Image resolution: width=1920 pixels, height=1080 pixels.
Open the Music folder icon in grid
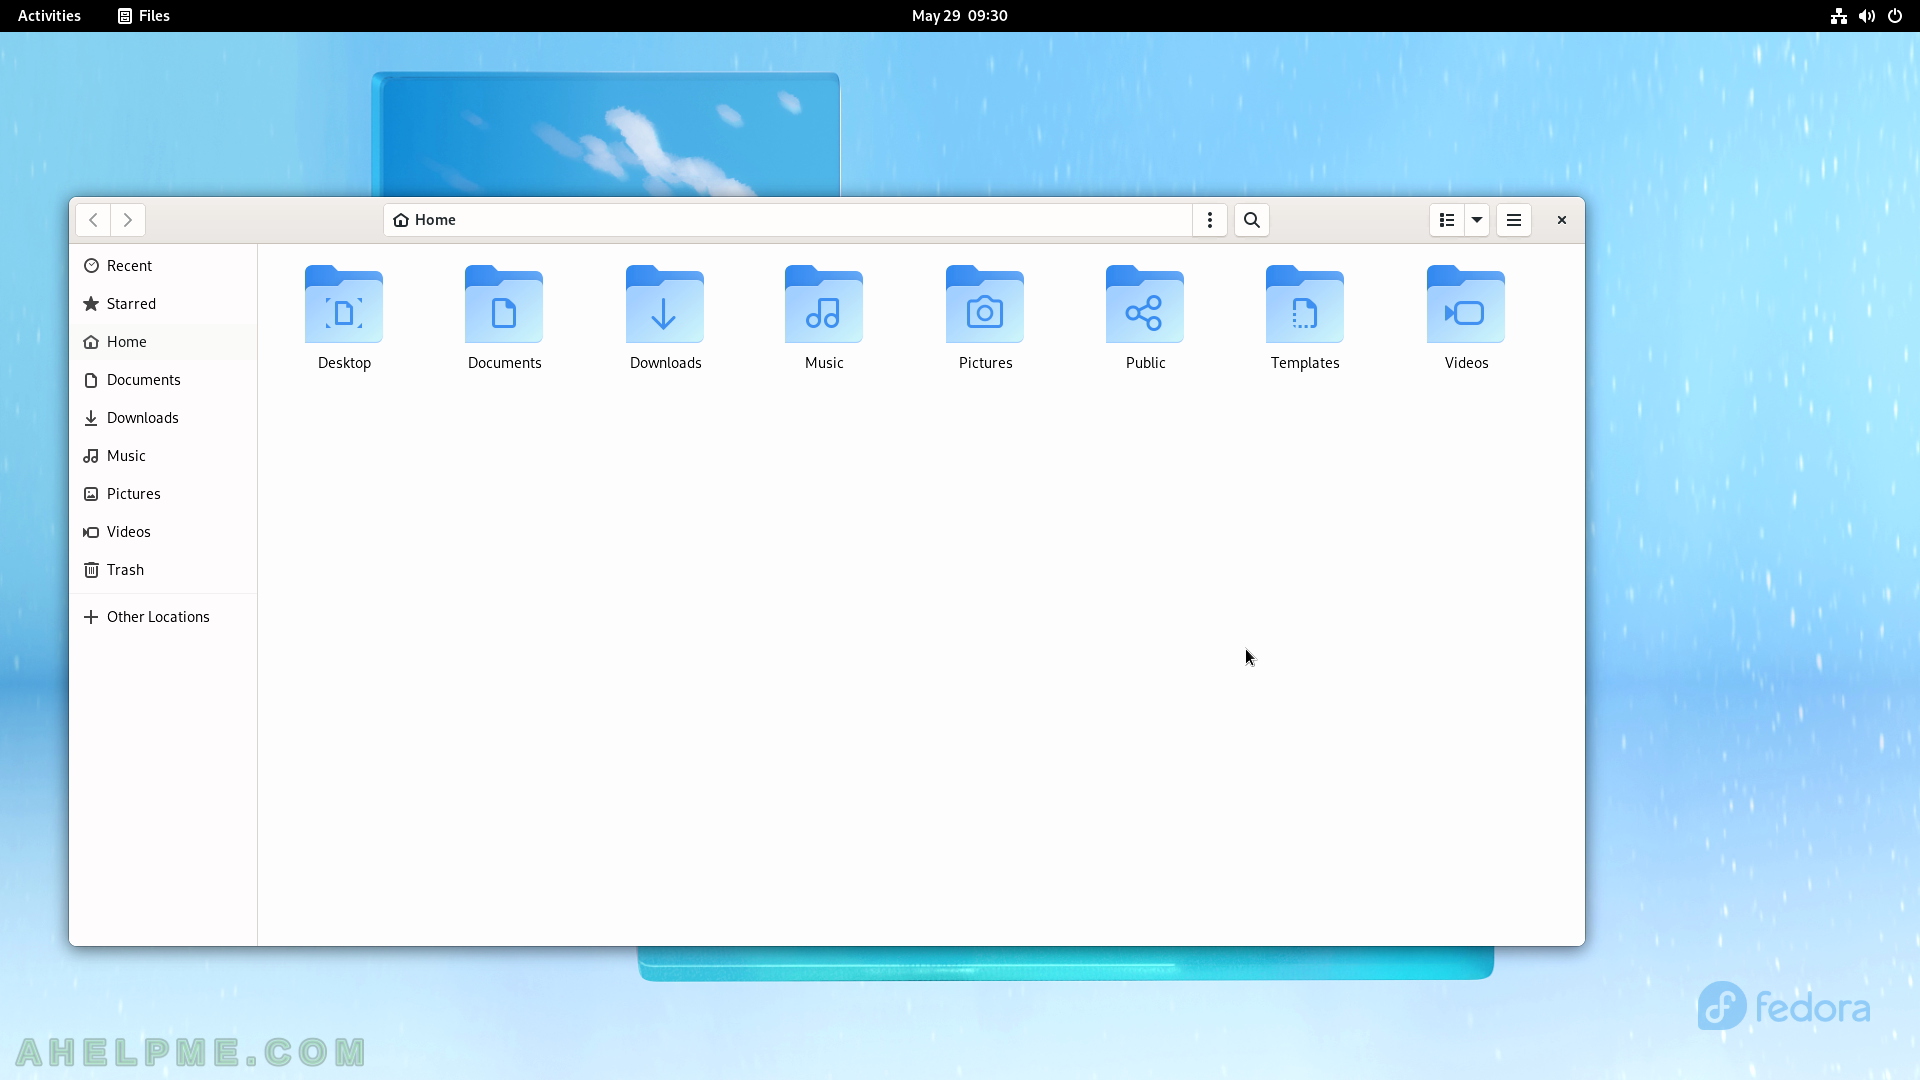tap(824, 304)
